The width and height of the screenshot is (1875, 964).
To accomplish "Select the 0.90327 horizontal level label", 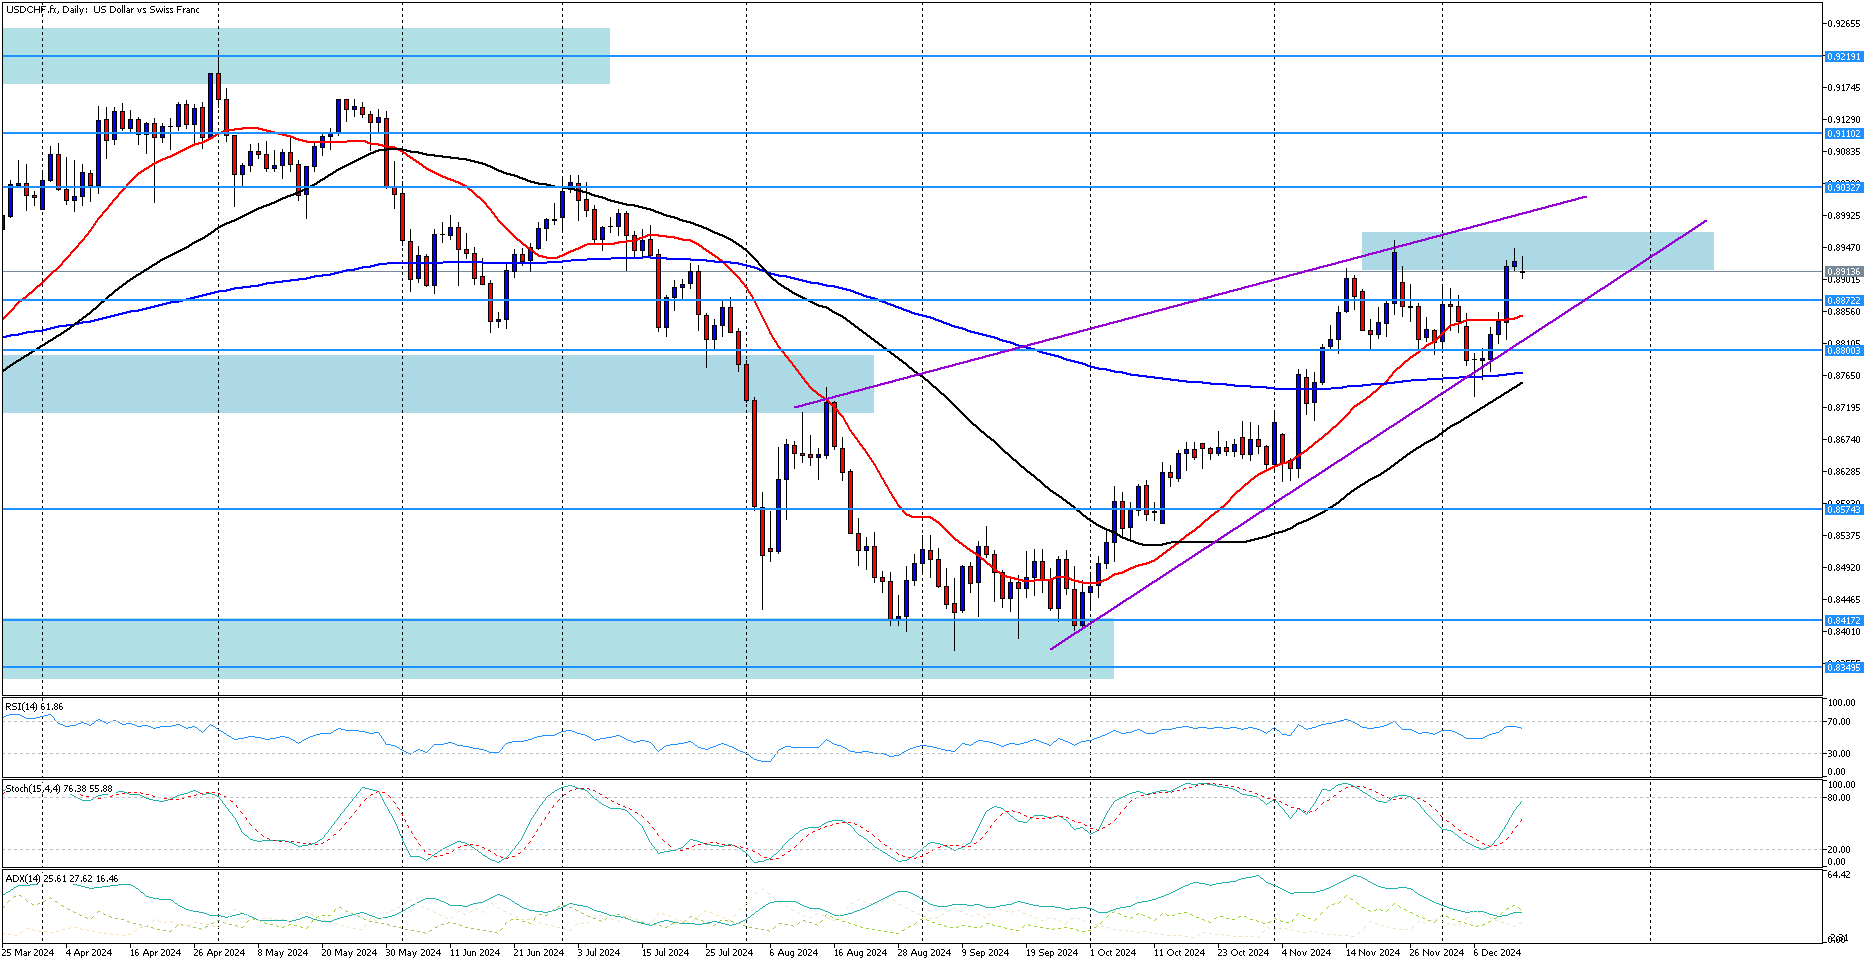I will coord(1843,187).
